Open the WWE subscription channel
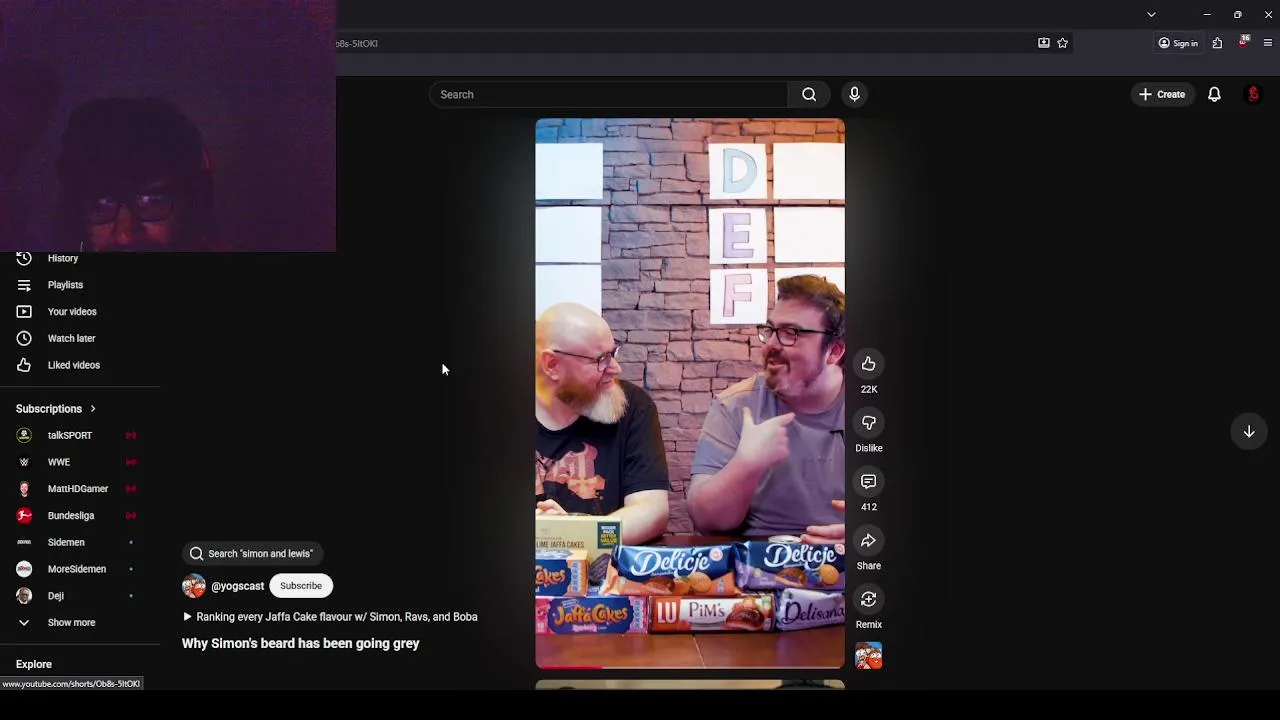Image resolution: width=1280 pixels, height=720 pixels. click(58, 462)
